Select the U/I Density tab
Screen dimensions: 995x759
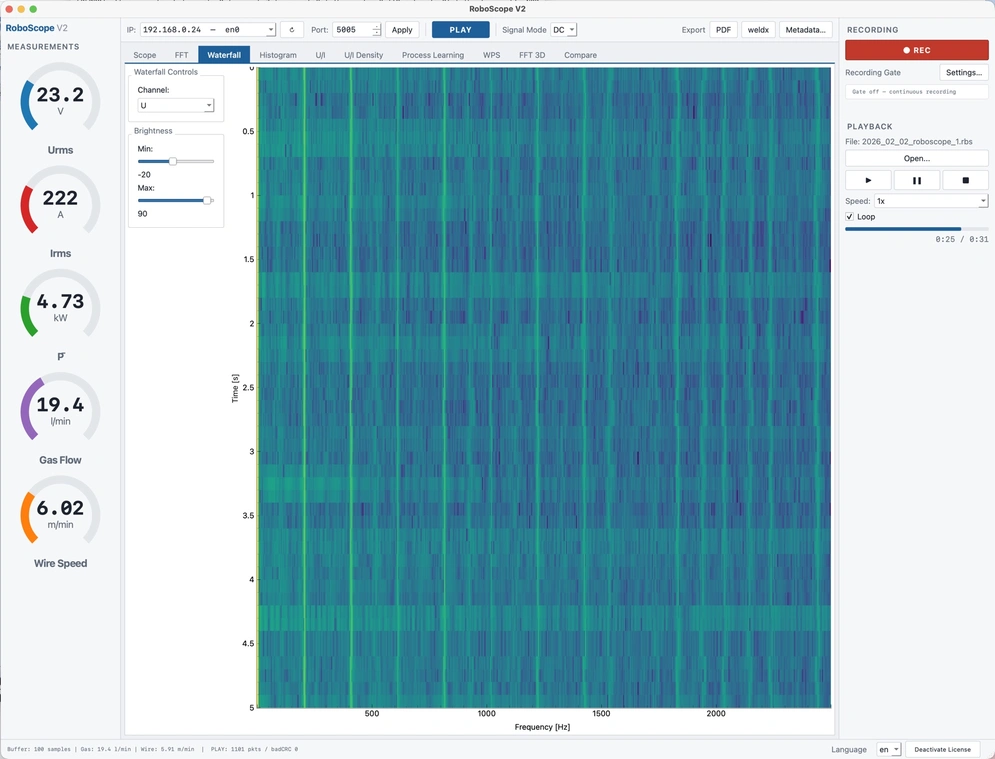tap(364, 55)
